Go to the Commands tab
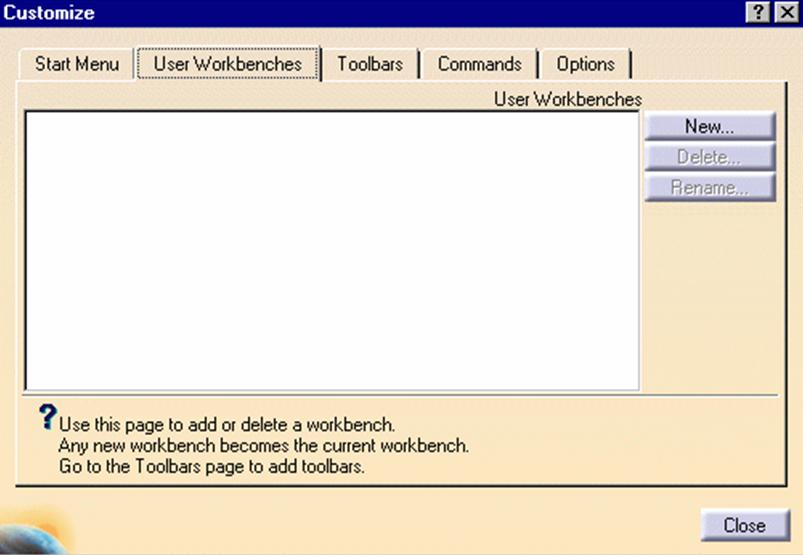803x555 pixels. point(479,64)
